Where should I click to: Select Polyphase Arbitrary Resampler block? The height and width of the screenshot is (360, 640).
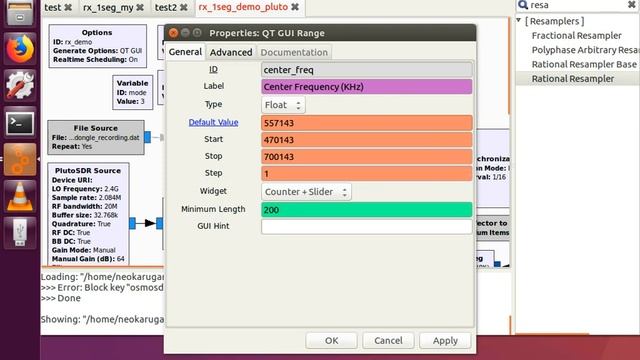pyautogui.click(x=585, y=50)
